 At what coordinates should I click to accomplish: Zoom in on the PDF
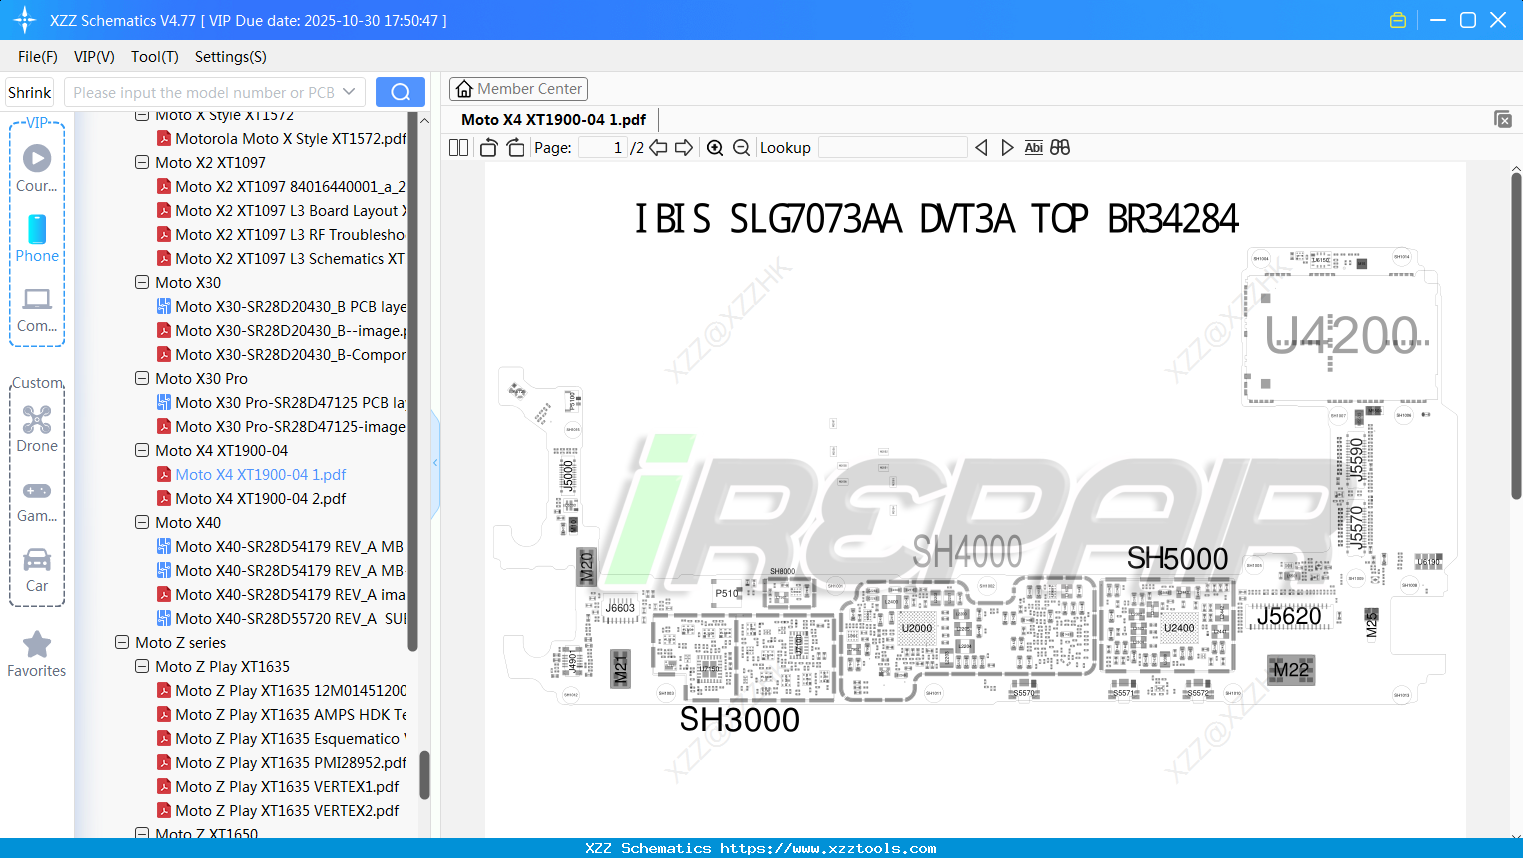click(x=715, y=148)
